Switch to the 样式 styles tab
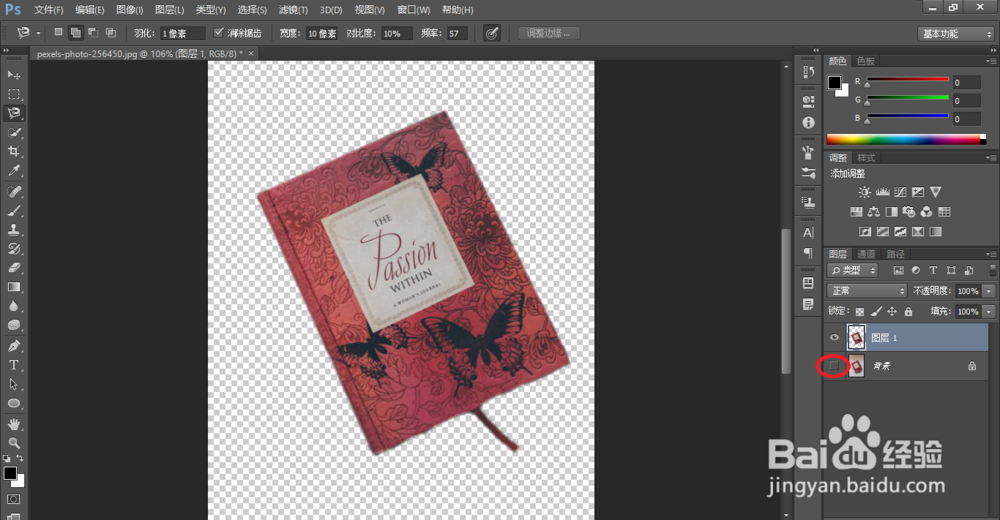Image resolution: width=1000 pixels, height=520 pixels. [865, 158]
